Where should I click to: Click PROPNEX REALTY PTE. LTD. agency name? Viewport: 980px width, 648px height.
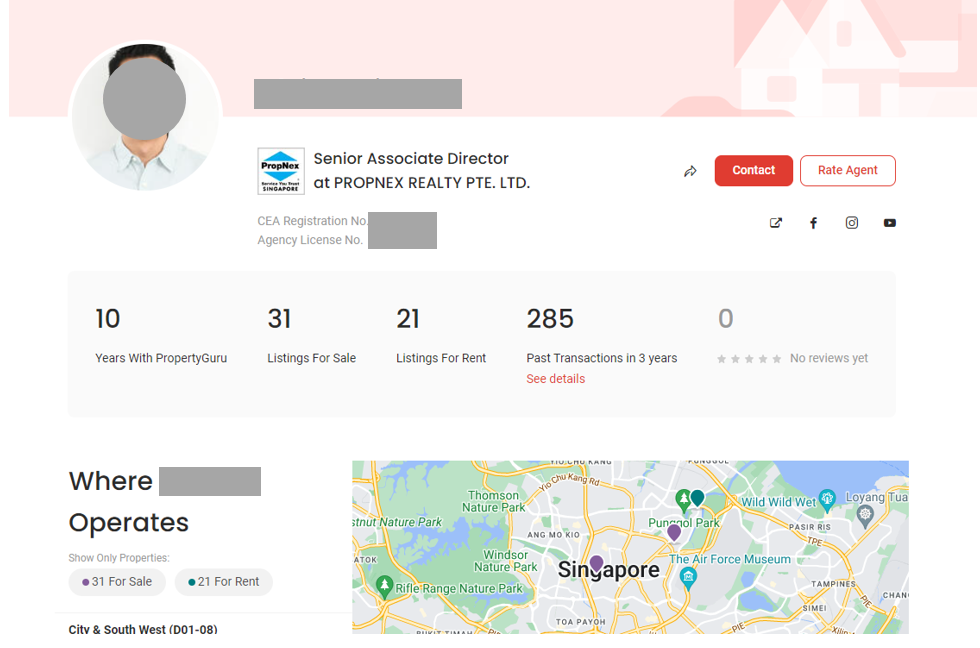point(431,183)
